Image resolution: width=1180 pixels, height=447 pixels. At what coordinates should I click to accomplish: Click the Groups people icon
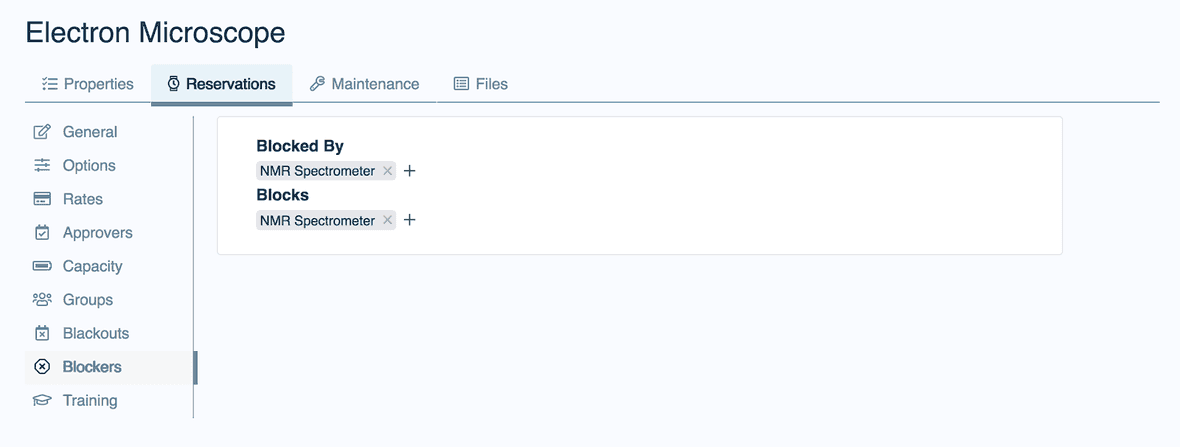point(42,300)
